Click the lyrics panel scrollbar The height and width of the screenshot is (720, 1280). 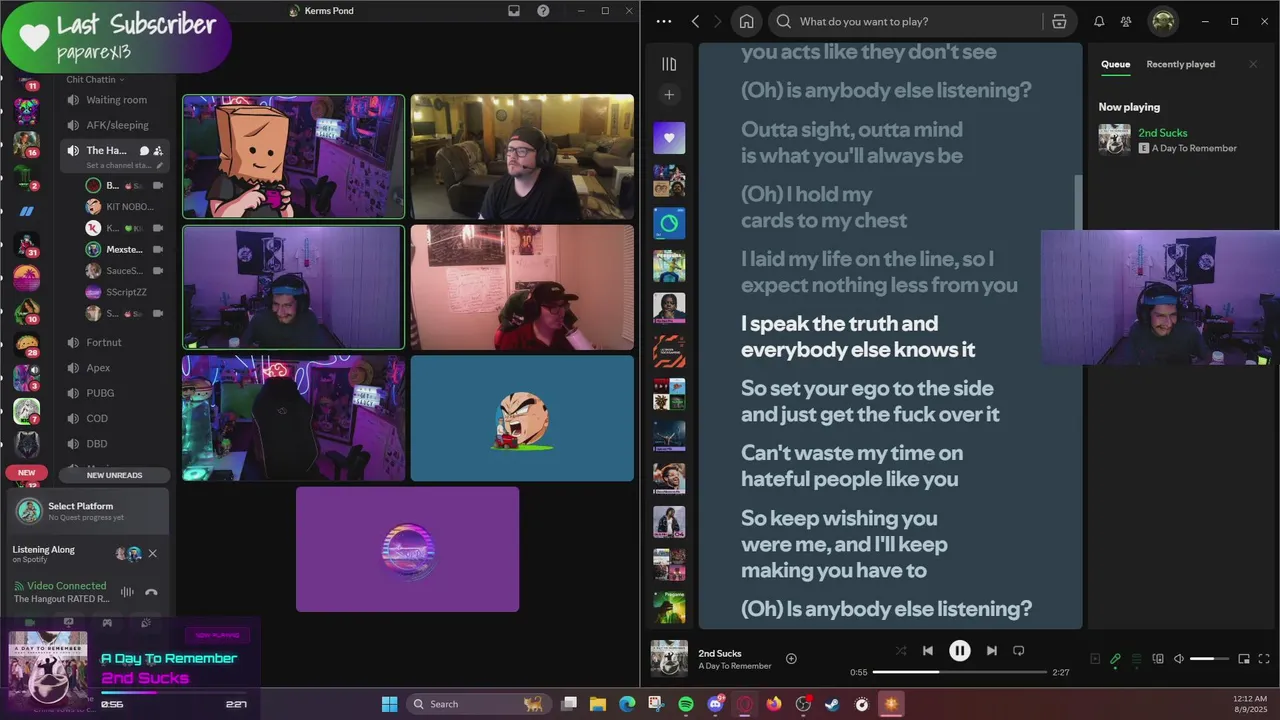[1078, 201]
